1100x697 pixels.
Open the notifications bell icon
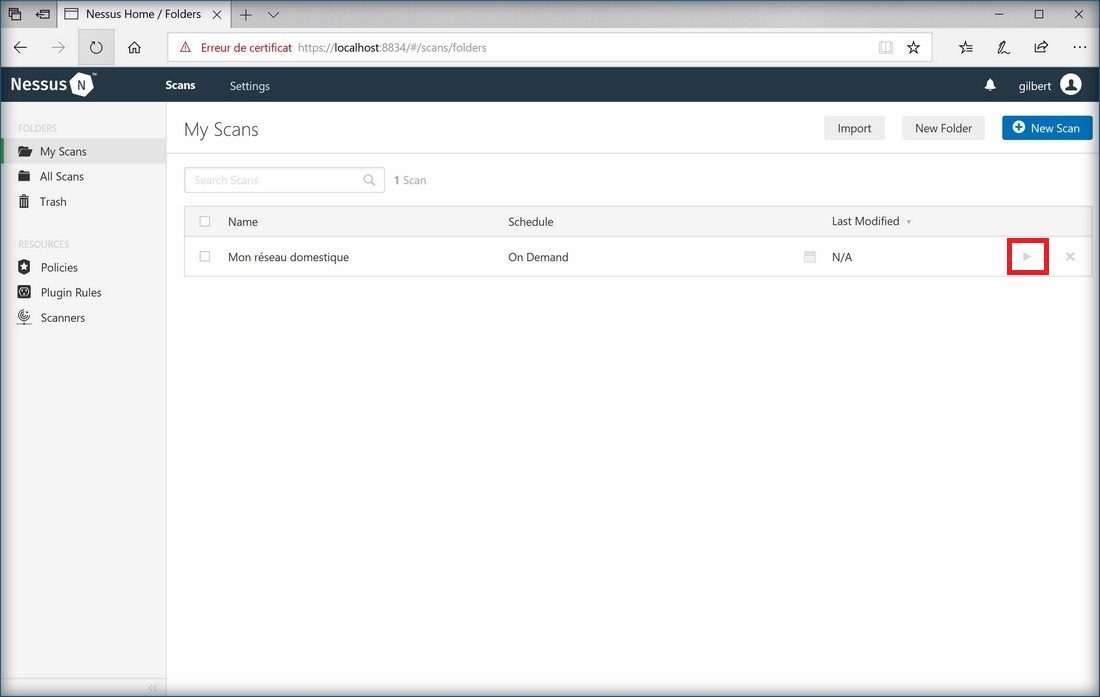[x=990, y=86]
